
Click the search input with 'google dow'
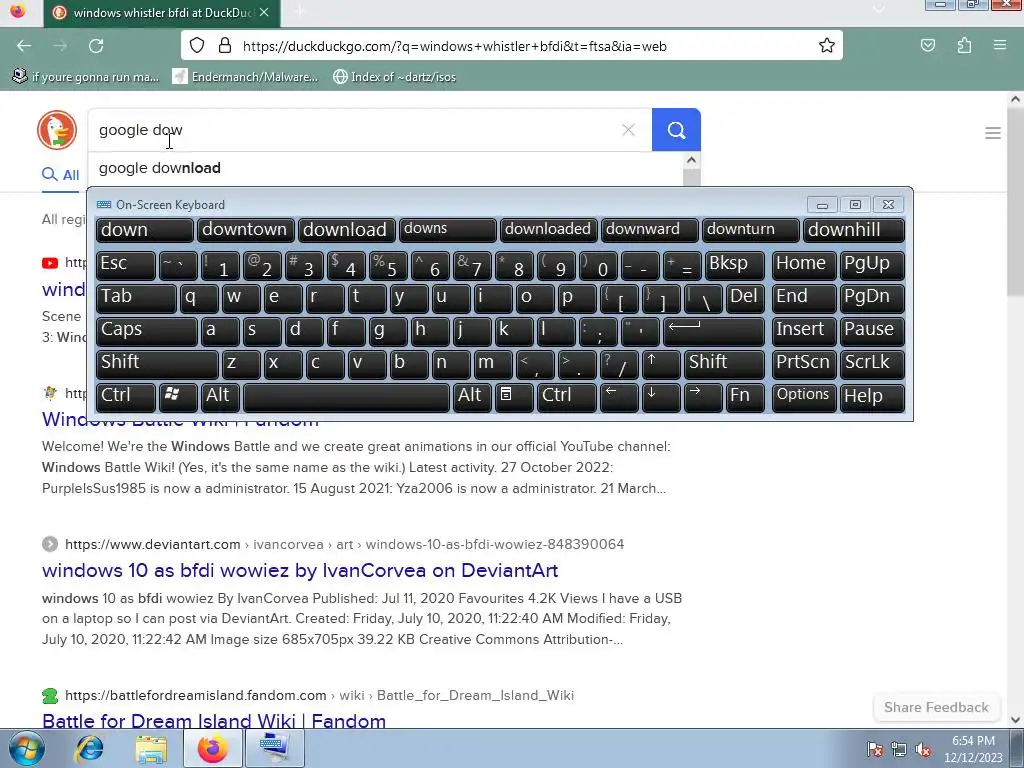click(x=353, y=130)
